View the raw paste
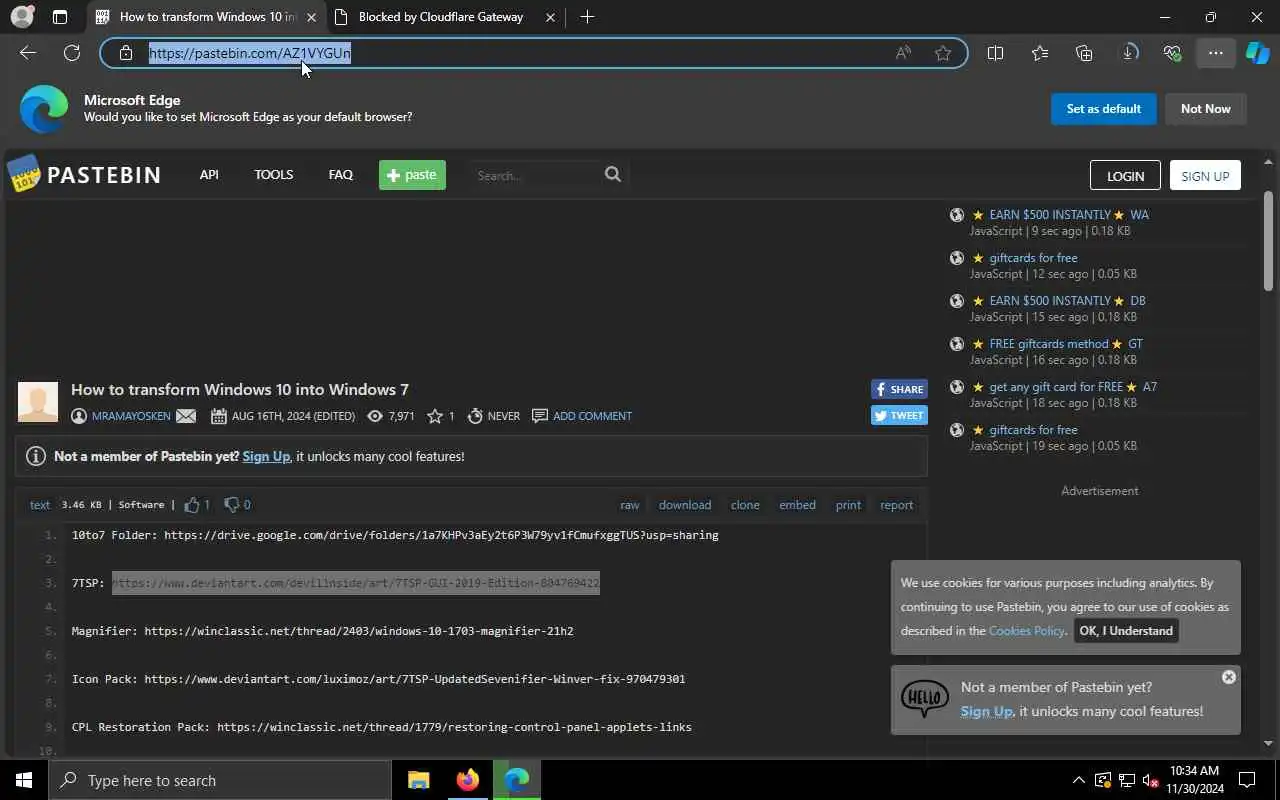The width and height of the screenshot is (1280, 800). pyautogui.click(x=630, y=505)
